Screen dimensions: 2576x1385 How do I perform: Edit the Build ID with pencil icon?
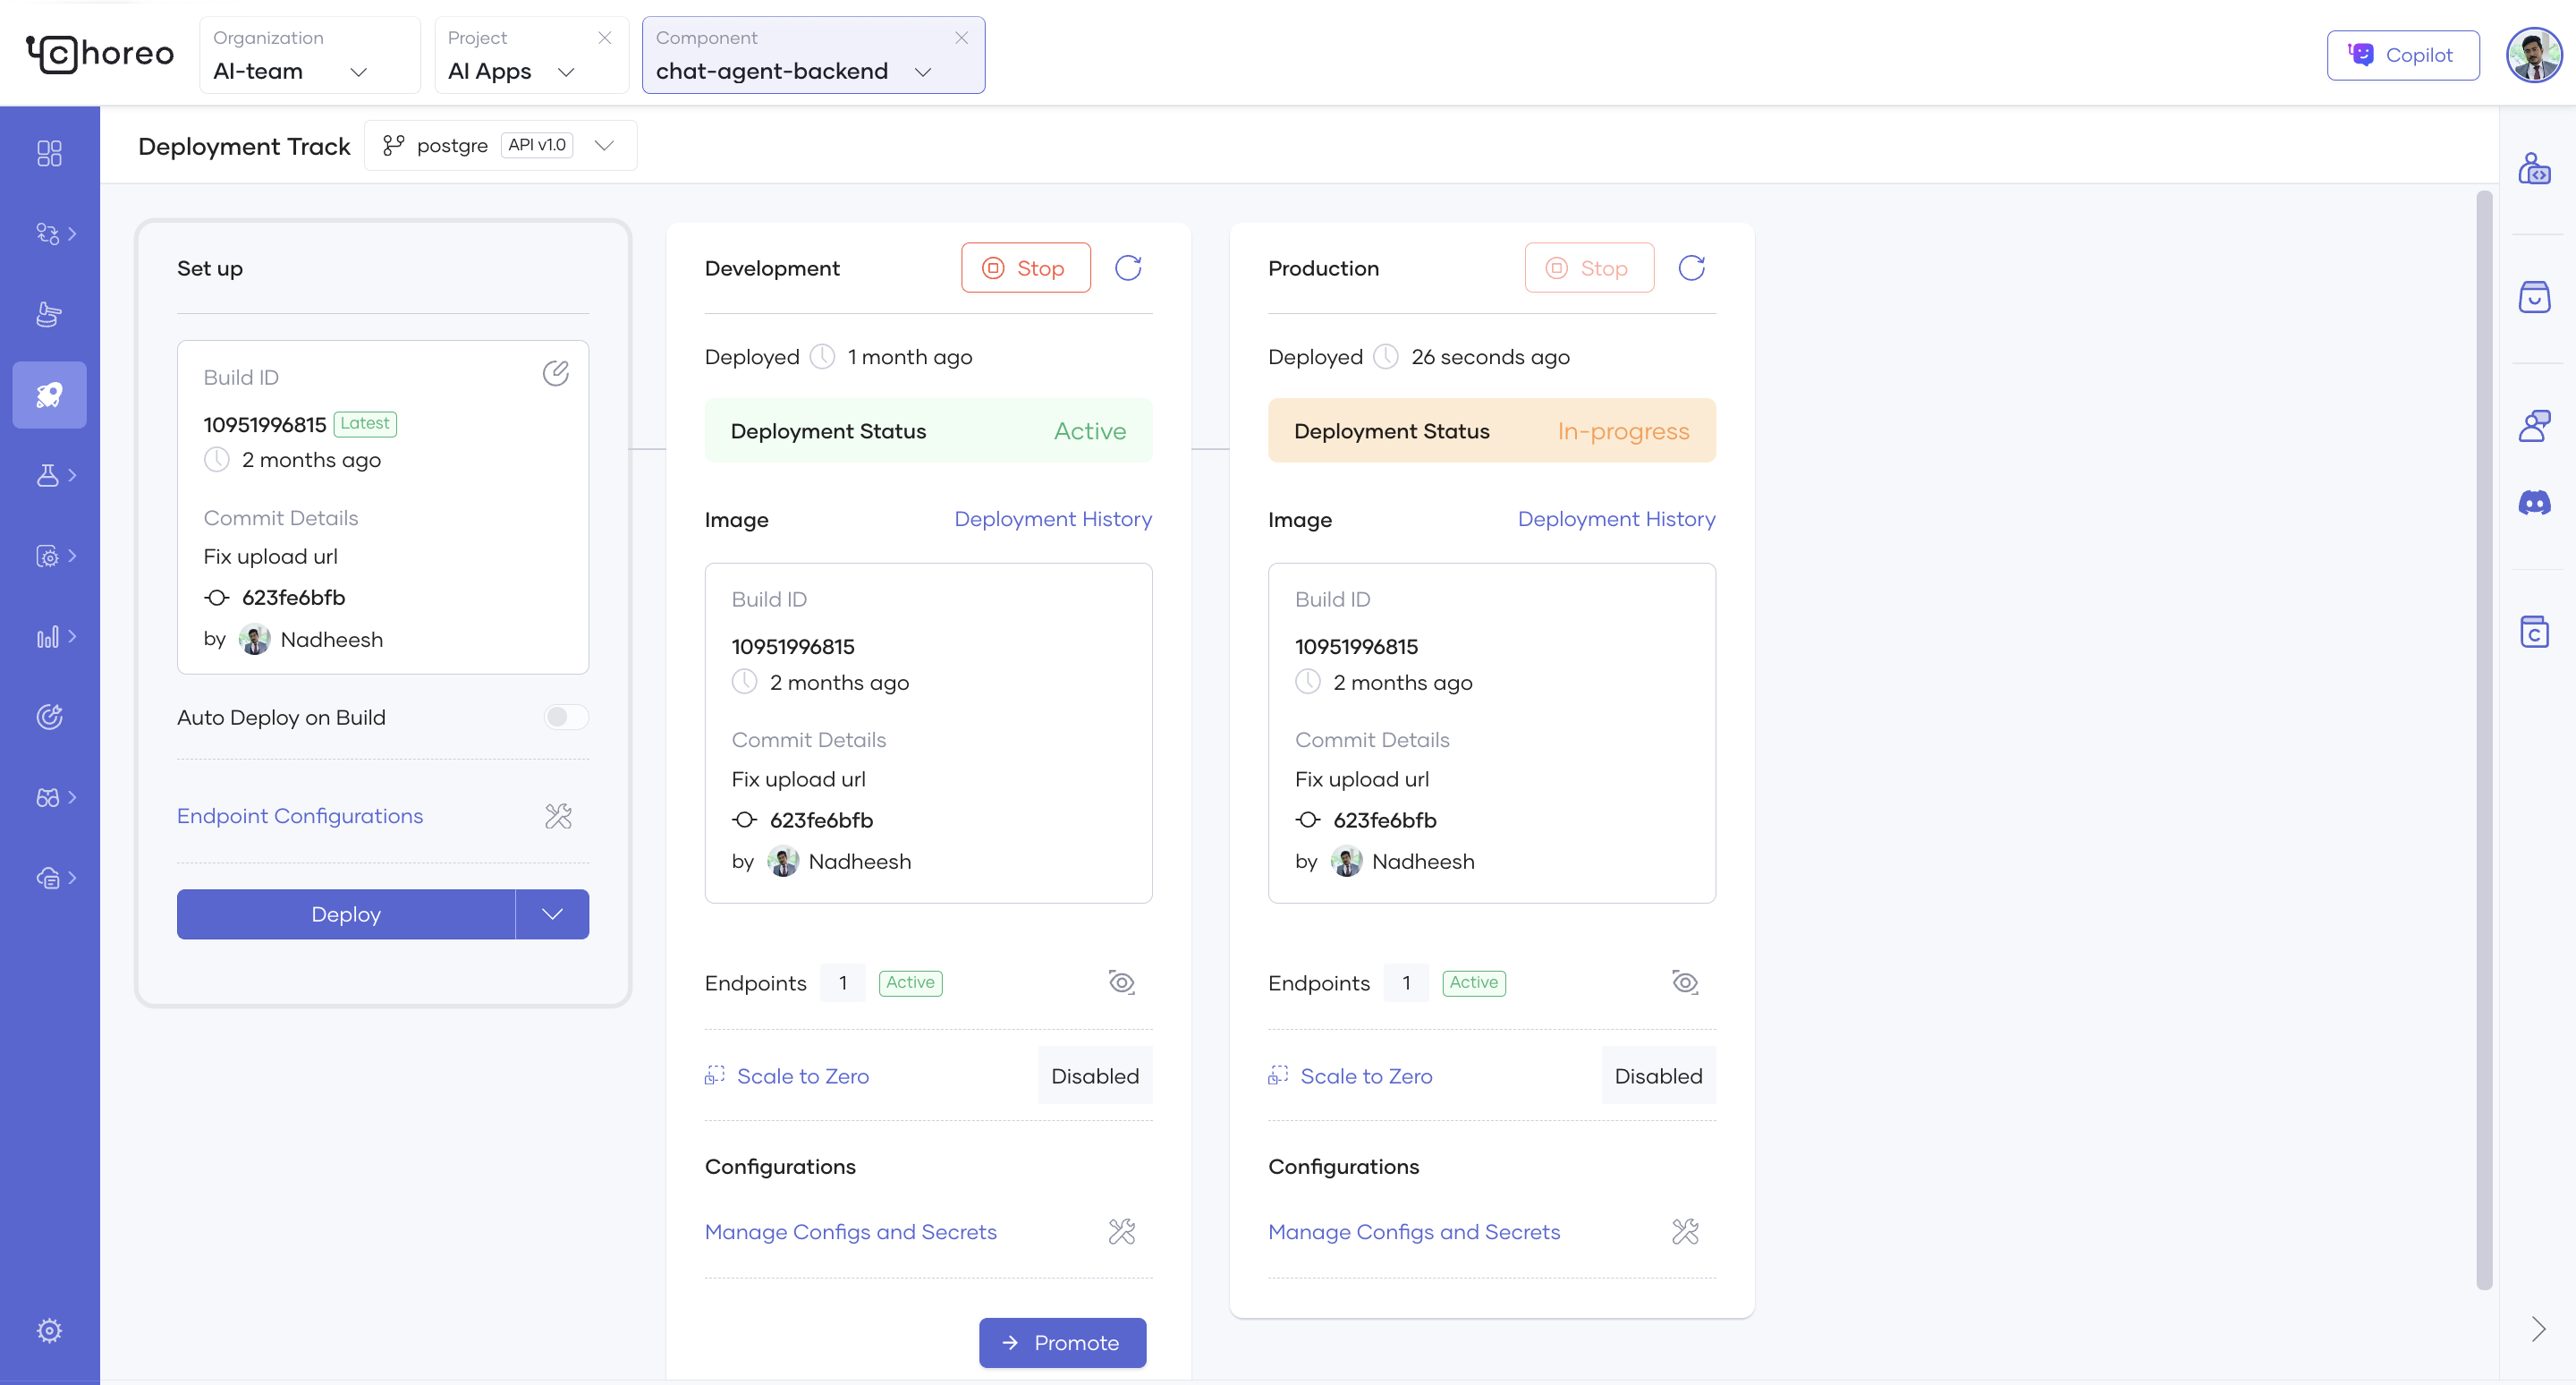(x=555, y=373)
